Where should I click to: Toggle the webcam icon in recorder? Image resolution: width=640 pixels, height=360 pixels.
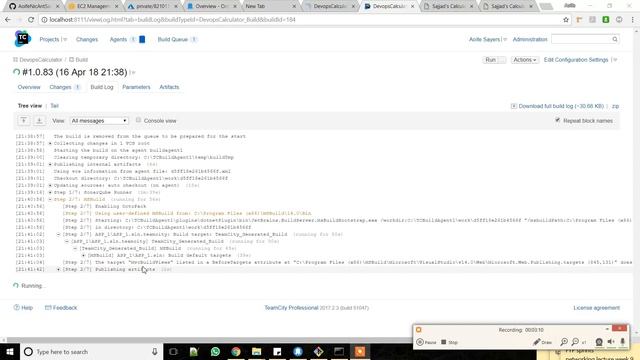[599, 342]
